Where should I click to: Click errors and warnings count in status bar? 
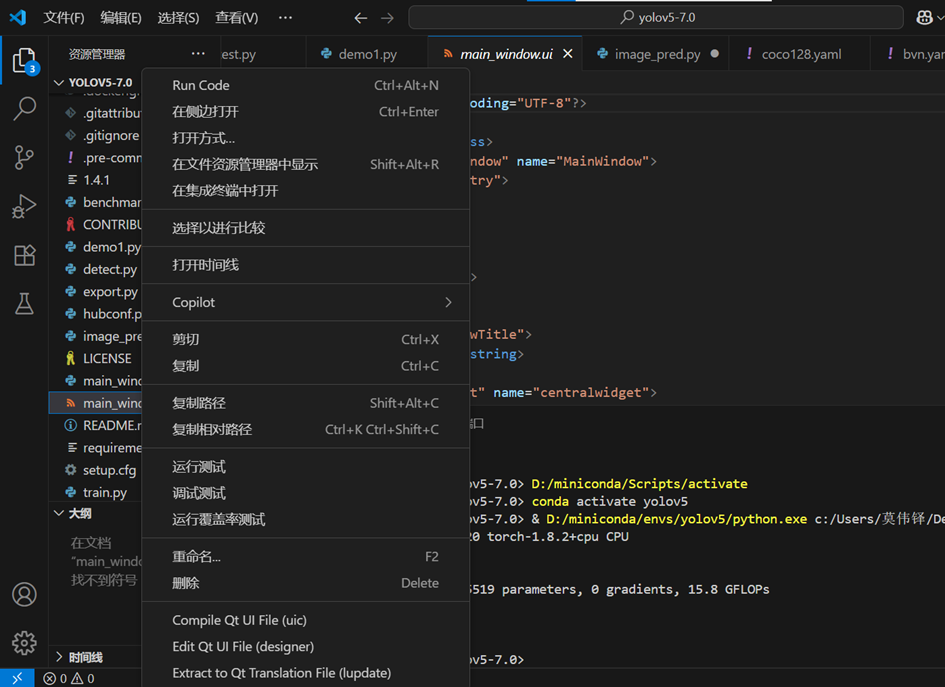pyautogui.click(x=69, y=679)
